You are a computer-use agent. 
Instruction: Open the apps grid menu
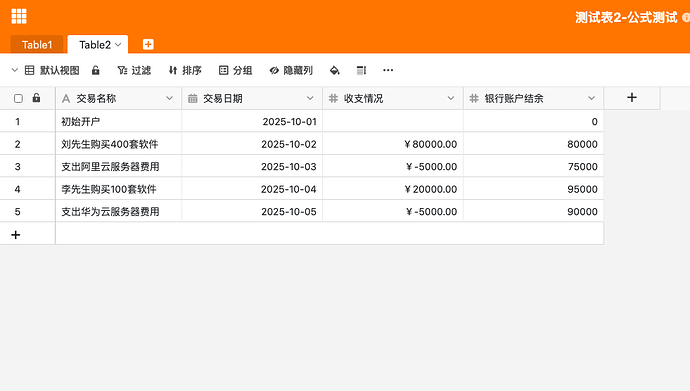[x=19, y=16]
